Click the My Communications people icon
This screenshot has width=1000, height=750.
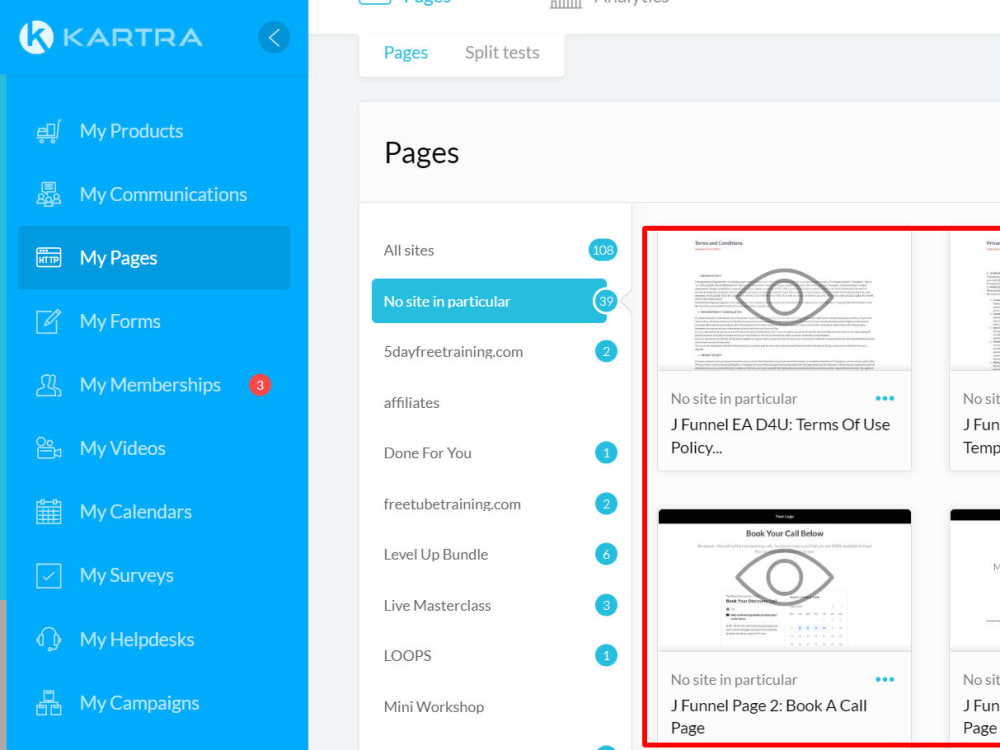coord(48,195)
